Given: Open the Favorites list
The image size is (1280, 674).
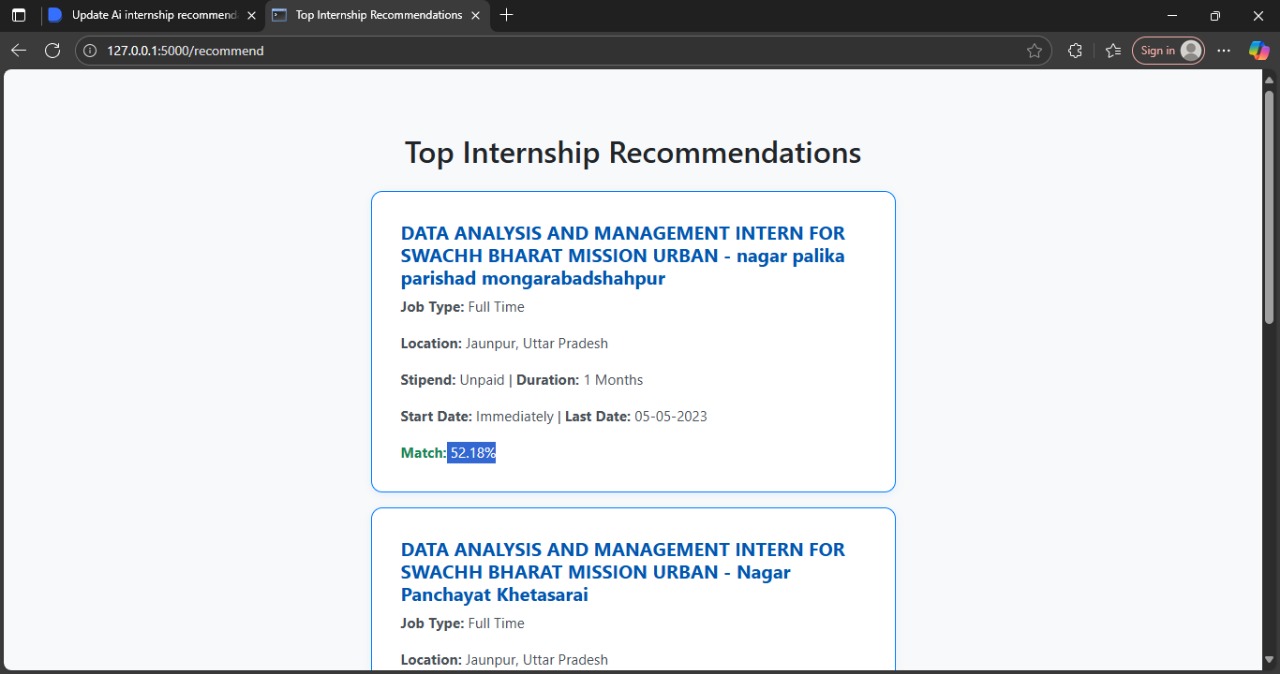Looking at the screenshot, I should [x=1113, y=51].
